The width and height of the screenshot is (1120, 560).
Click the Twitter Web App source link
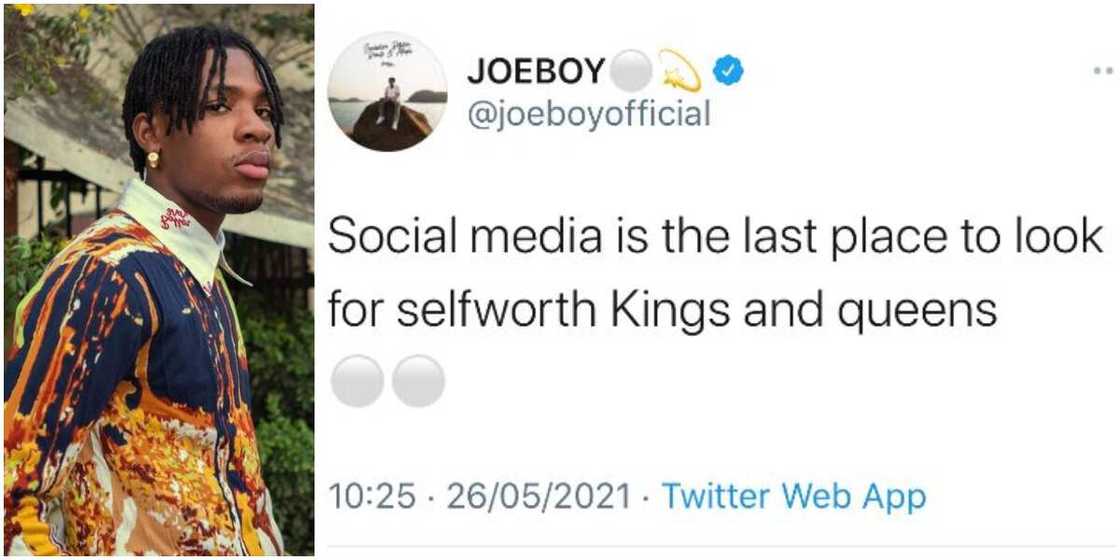tap(794, 495)
